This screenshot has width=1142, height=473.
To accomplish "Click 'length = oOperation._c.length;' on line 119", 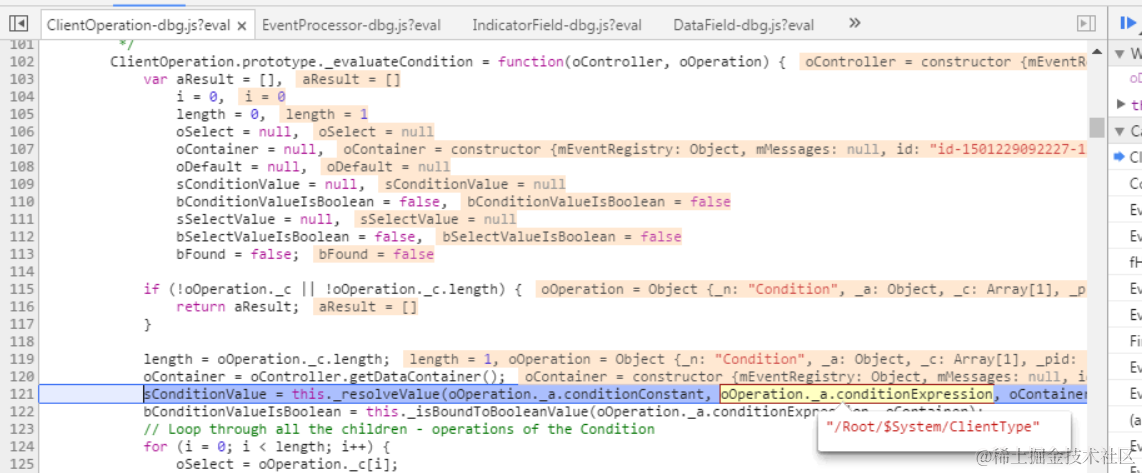I will [267, 359].
